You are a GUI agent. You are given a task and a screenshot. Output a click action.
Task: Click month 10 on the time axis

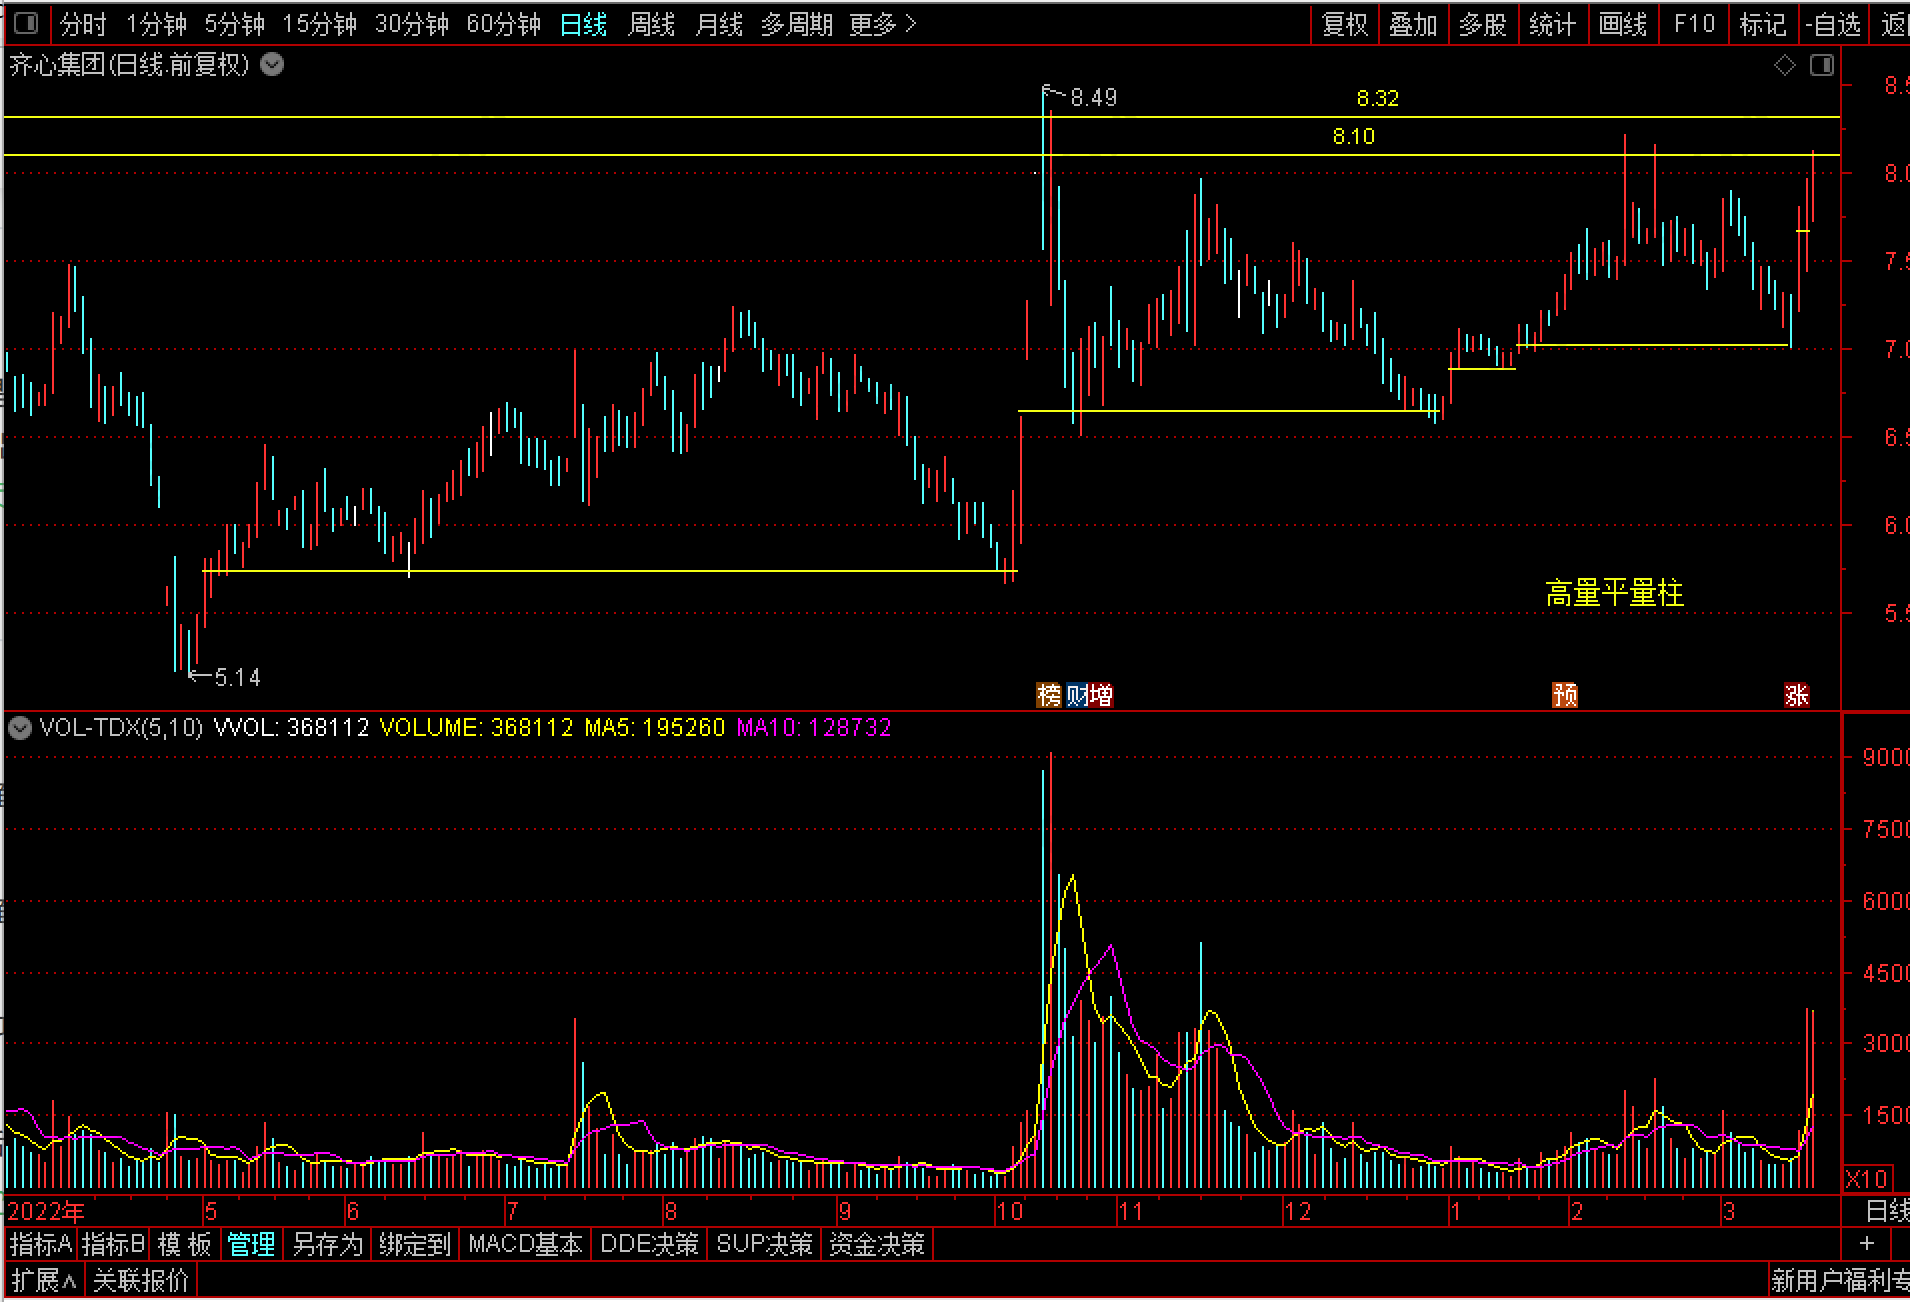pos(1009,1212)
